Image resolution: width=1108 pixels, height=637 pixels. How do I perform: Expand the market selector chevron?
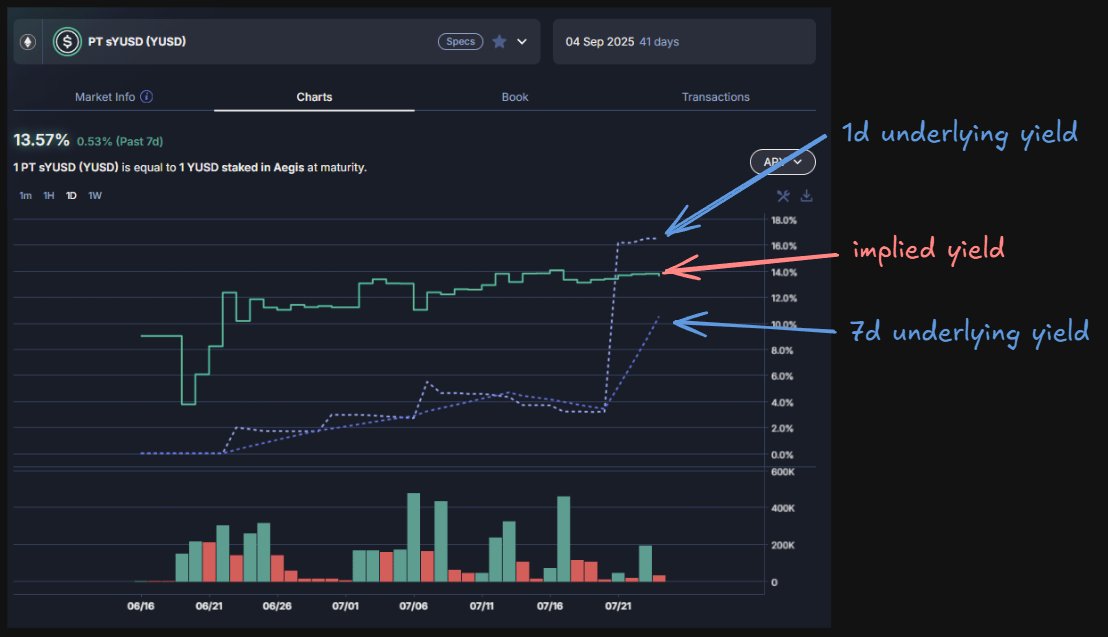pos(522,42)
